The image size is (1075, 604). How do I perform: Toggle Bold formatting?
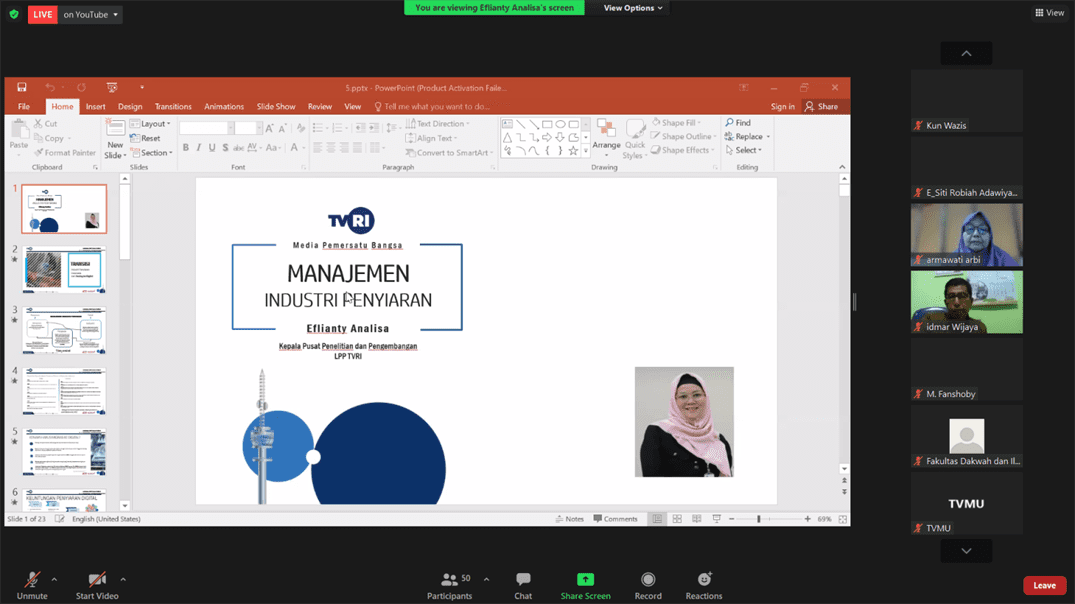pyautogui.click(x=186, y=147)
